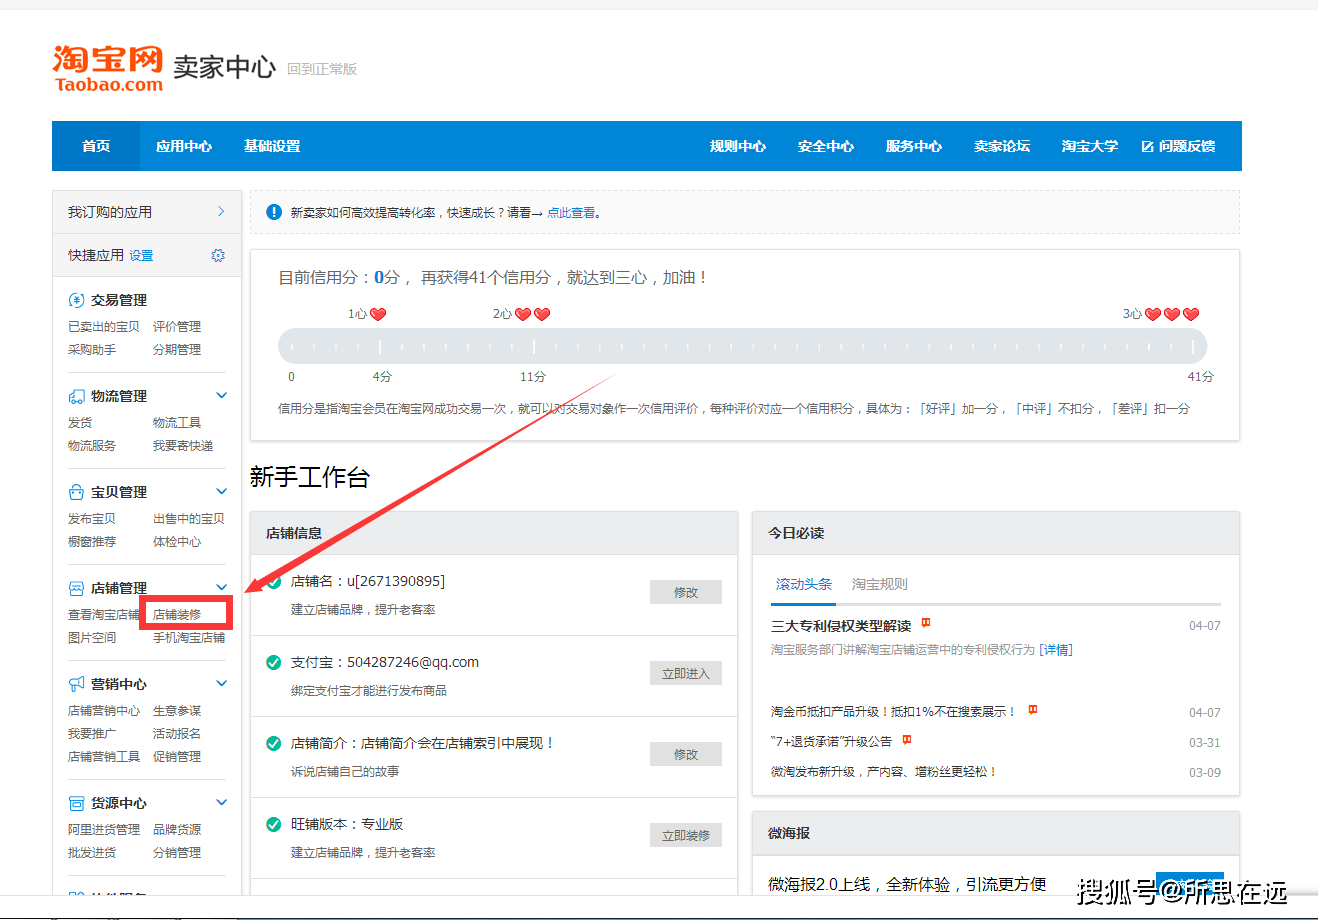
Task: Switch to the 淘宝规则 tab
Action: coord(880,584)
